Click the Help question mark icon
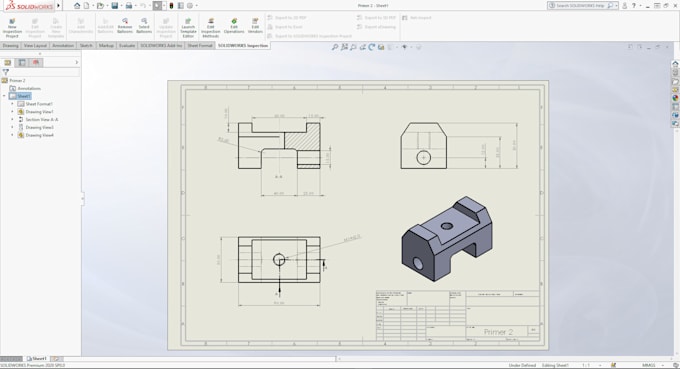The image size is (680, 369). (x=634, y=6)
